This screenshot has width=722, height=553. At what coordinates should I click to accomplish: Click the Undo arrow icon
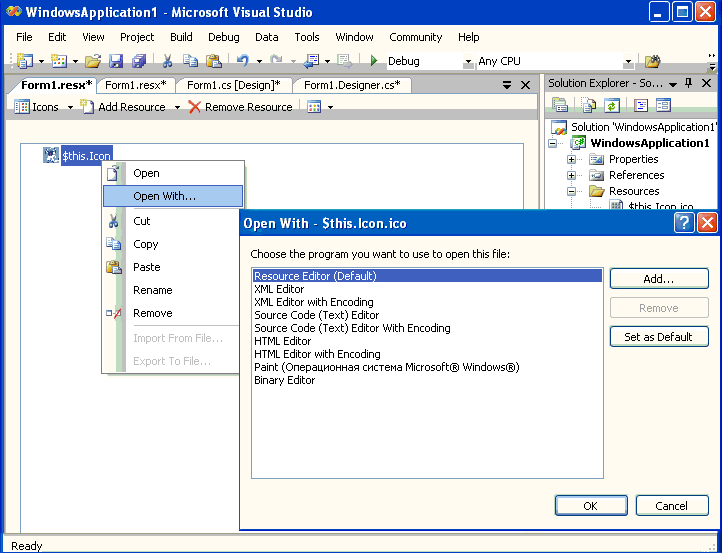point(243,60)
